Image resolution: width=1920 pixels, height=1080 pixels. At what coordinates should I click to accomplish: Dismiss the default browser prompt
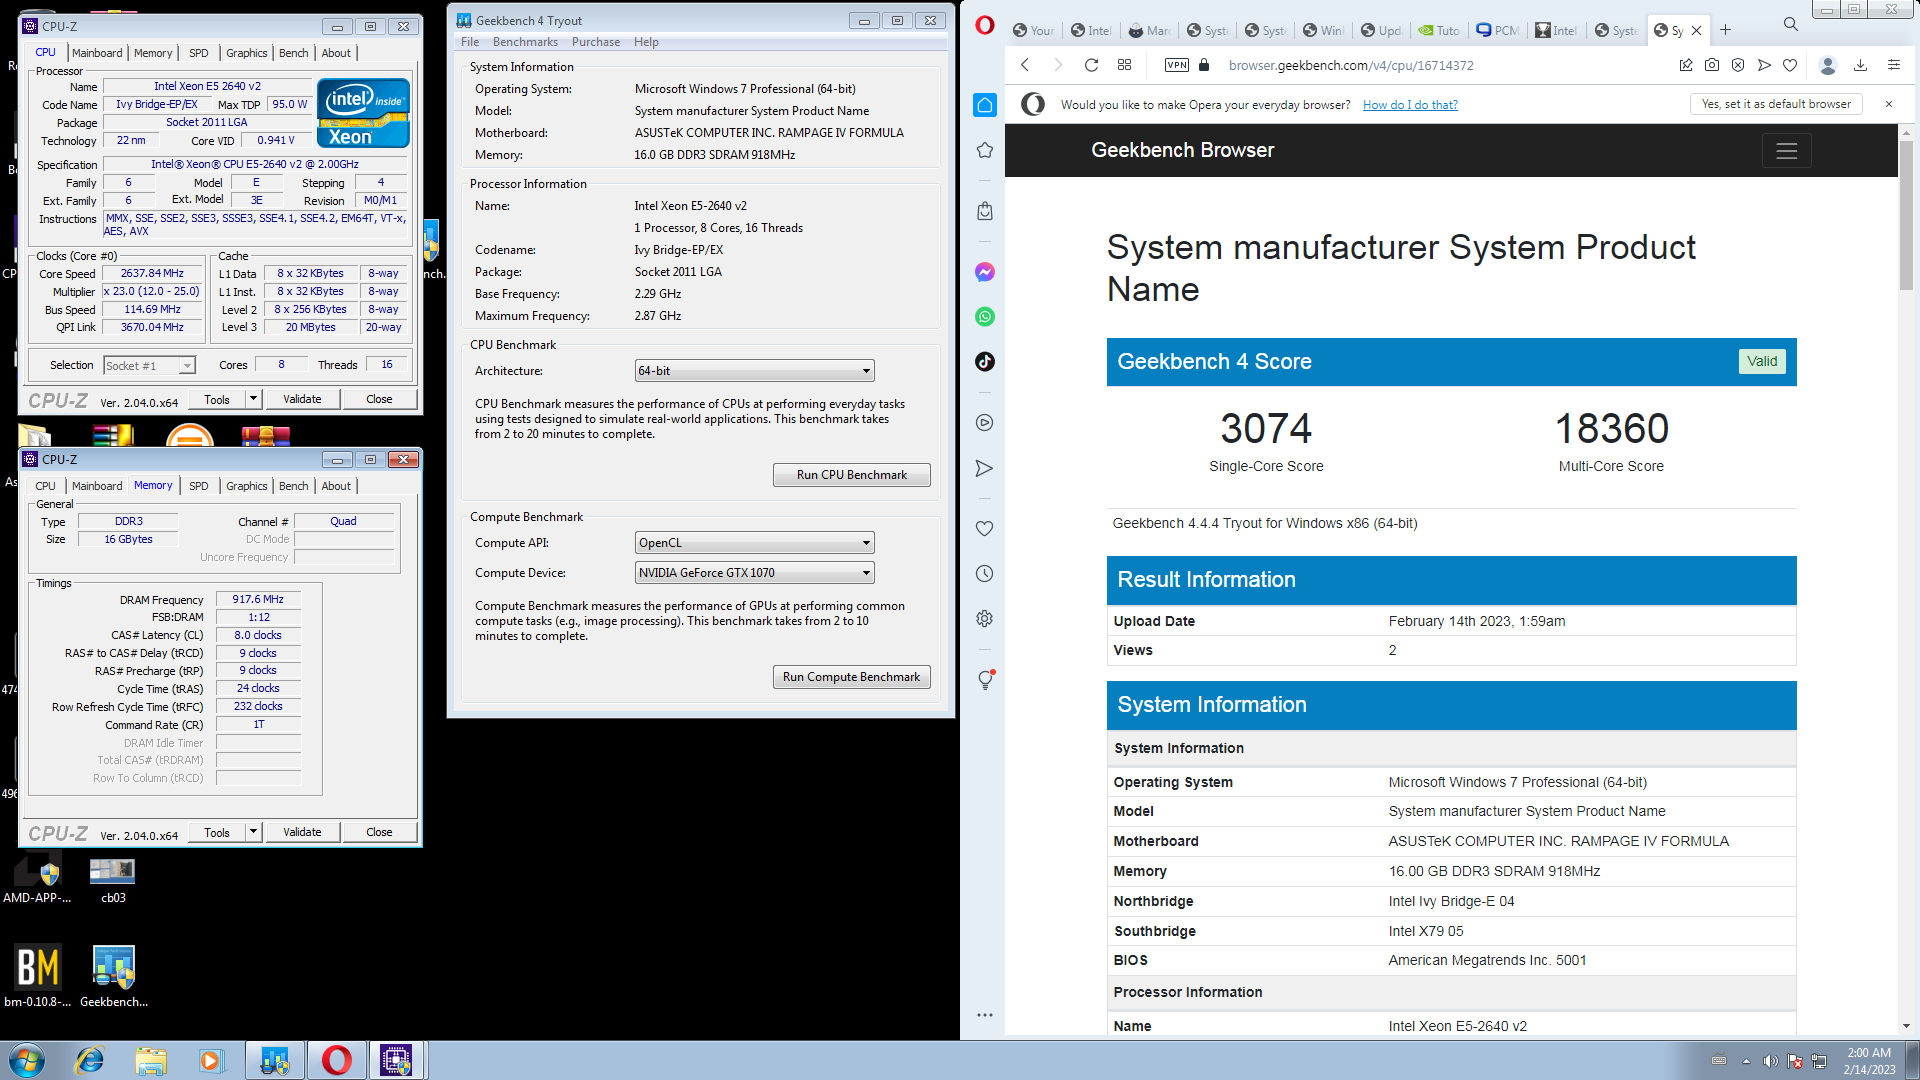point(1889,104)
